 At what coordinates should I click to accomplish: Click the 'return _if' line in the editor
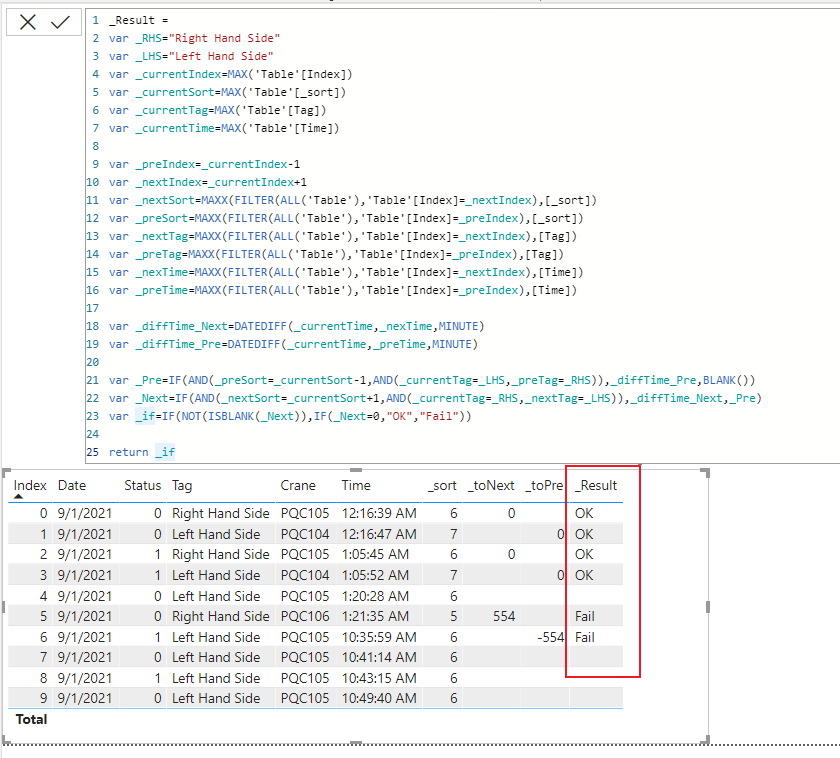pyautogui.click(x=142, y=452)
